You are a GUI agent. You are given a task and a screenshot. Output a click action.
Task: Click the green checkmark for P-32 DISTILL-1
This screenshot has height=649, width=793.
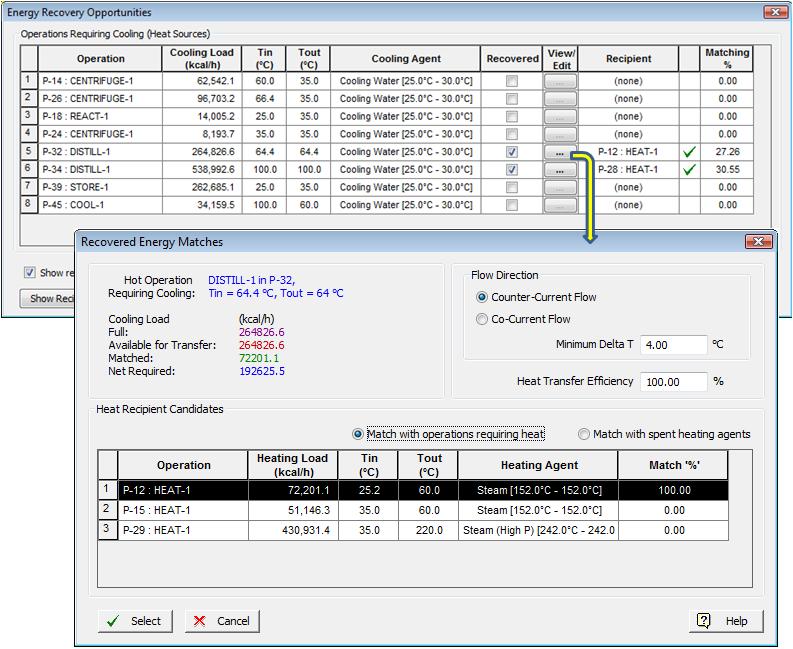[x=688, y=152]
